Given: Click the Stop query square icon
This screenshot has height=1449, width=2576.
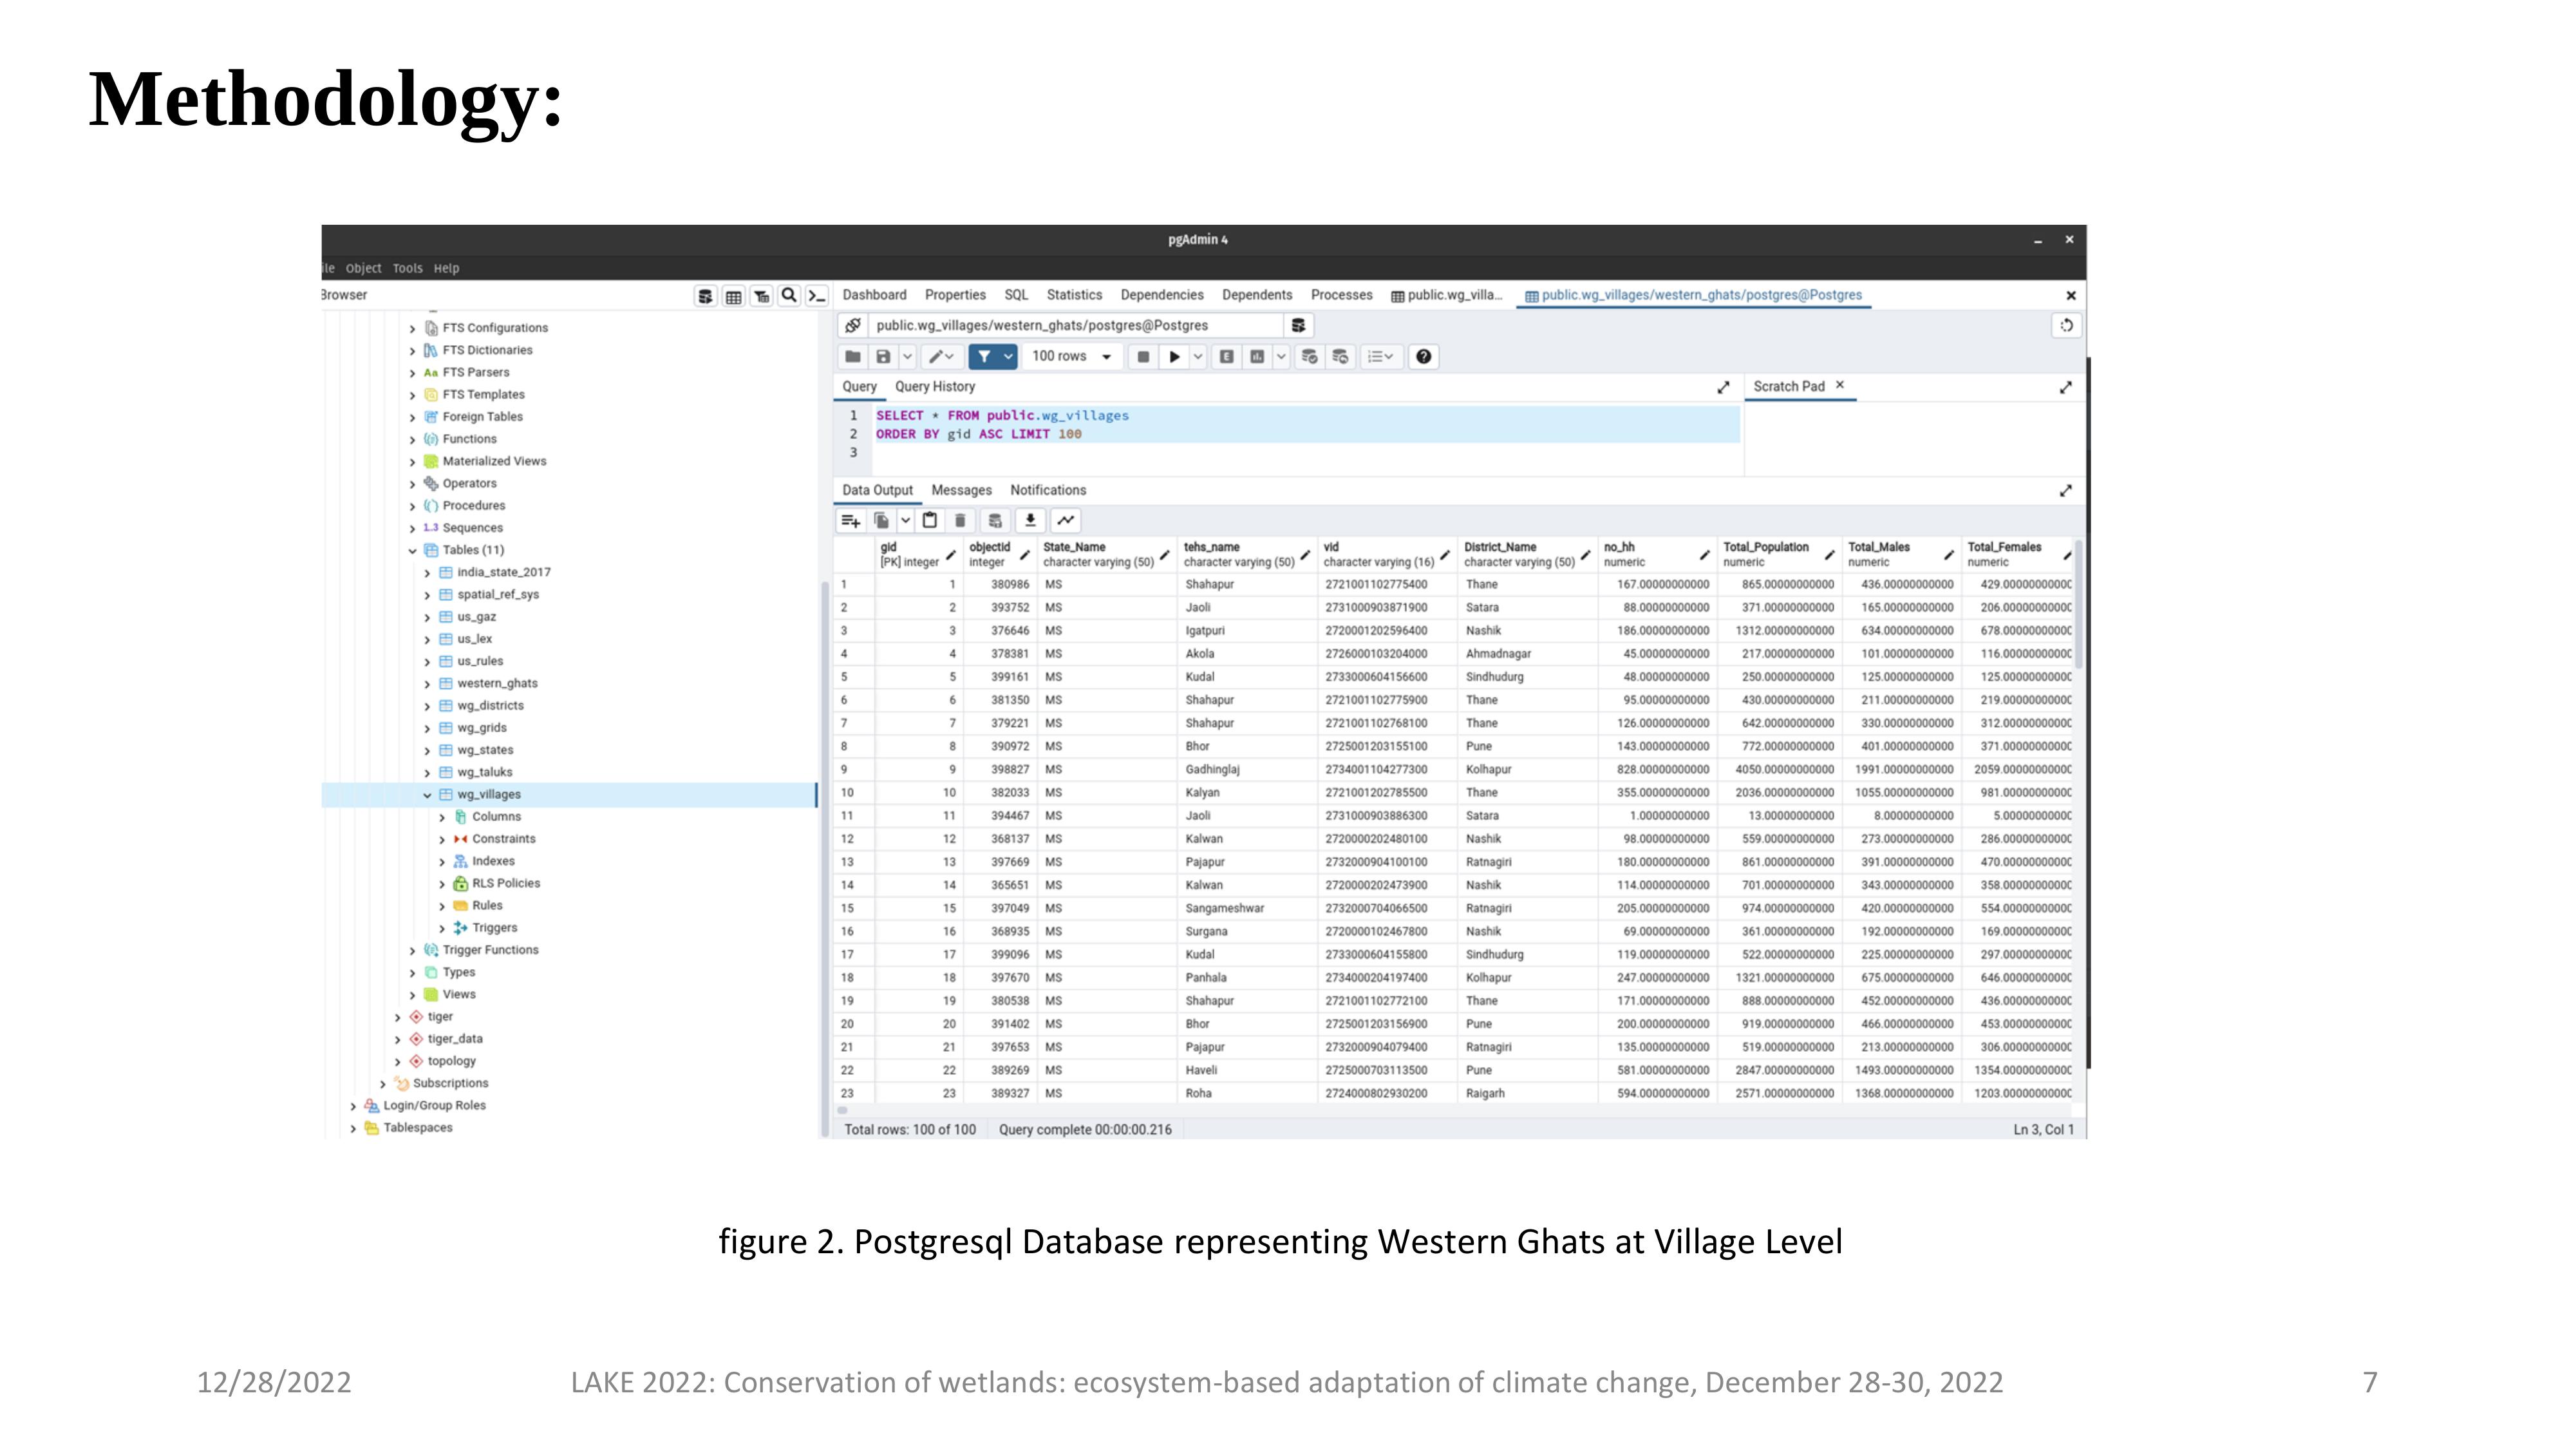Looking at the screenshot, I should tap(1143, 357).
